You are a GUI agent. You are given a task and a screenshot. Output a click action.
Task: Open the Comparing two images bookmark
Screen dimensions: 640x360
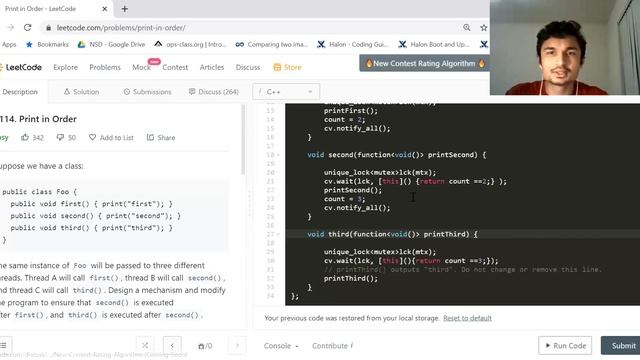pos(272,44)
